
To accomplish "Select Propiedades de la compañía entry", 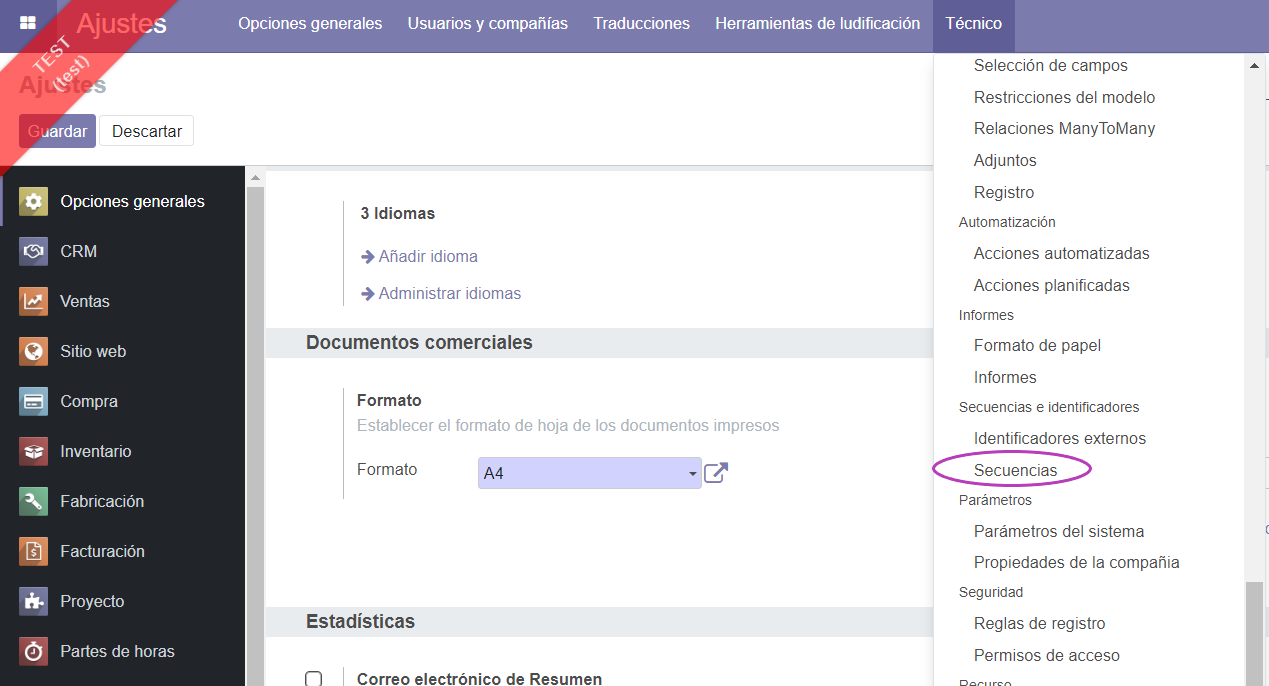I will (x=1076, y=563).
